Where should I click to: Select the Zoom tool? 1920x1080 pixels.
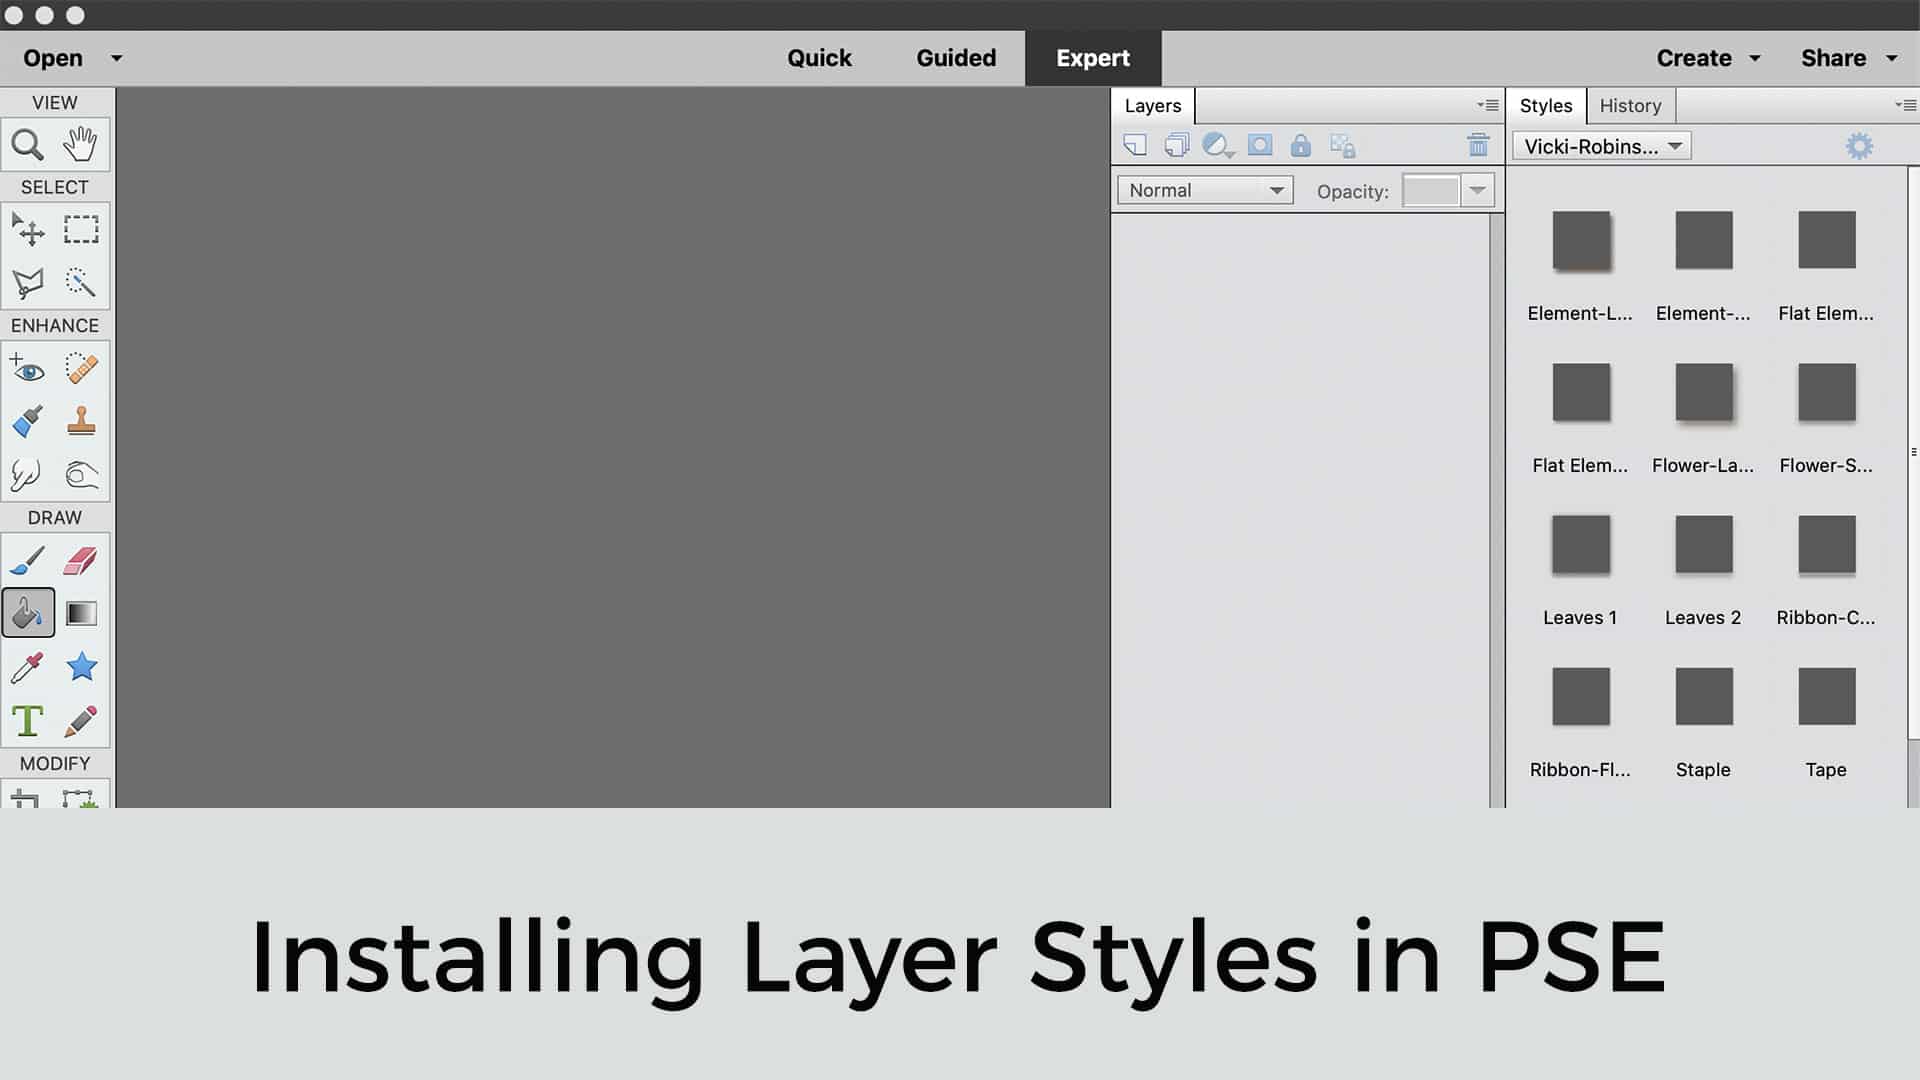(x=28, y=145)
